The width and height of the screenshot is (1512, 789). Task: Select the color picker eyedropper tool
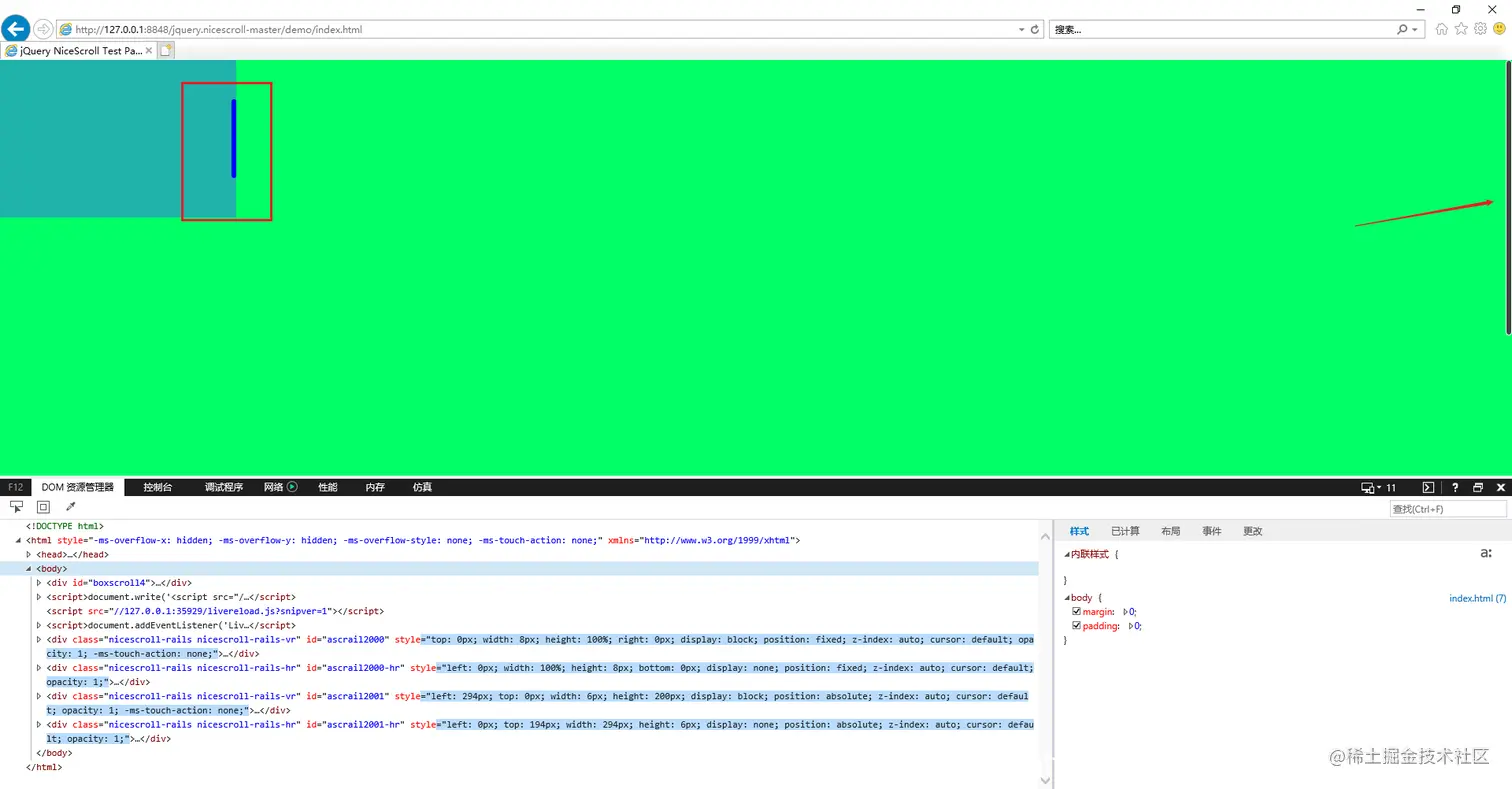[x=70, y=507]
